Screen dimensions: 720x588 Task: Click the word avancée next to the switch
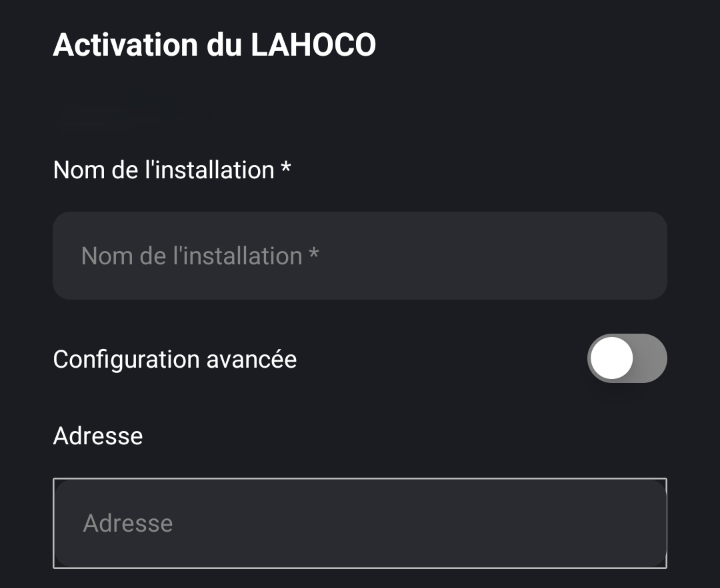coord(254,359)
